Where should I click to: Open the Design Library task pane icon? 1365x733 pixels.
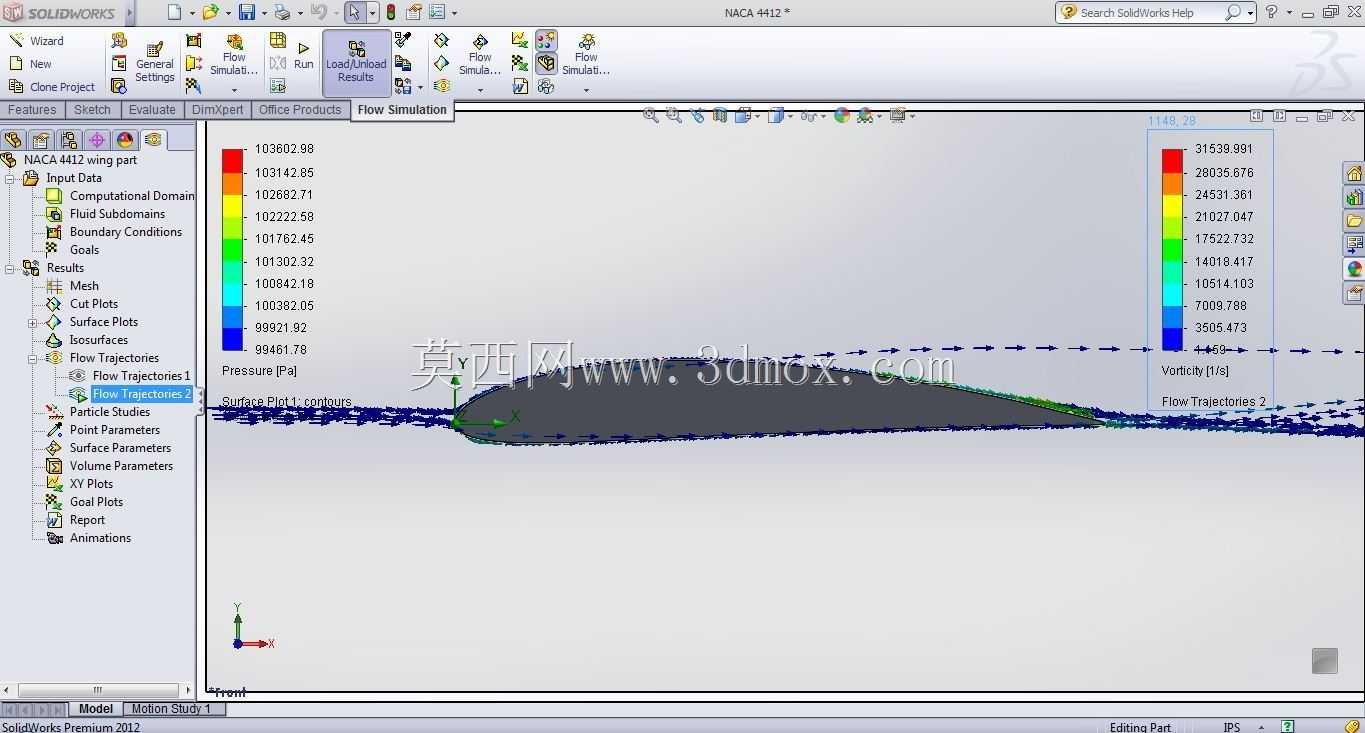pyautogui.click(x=1354, y=197)
